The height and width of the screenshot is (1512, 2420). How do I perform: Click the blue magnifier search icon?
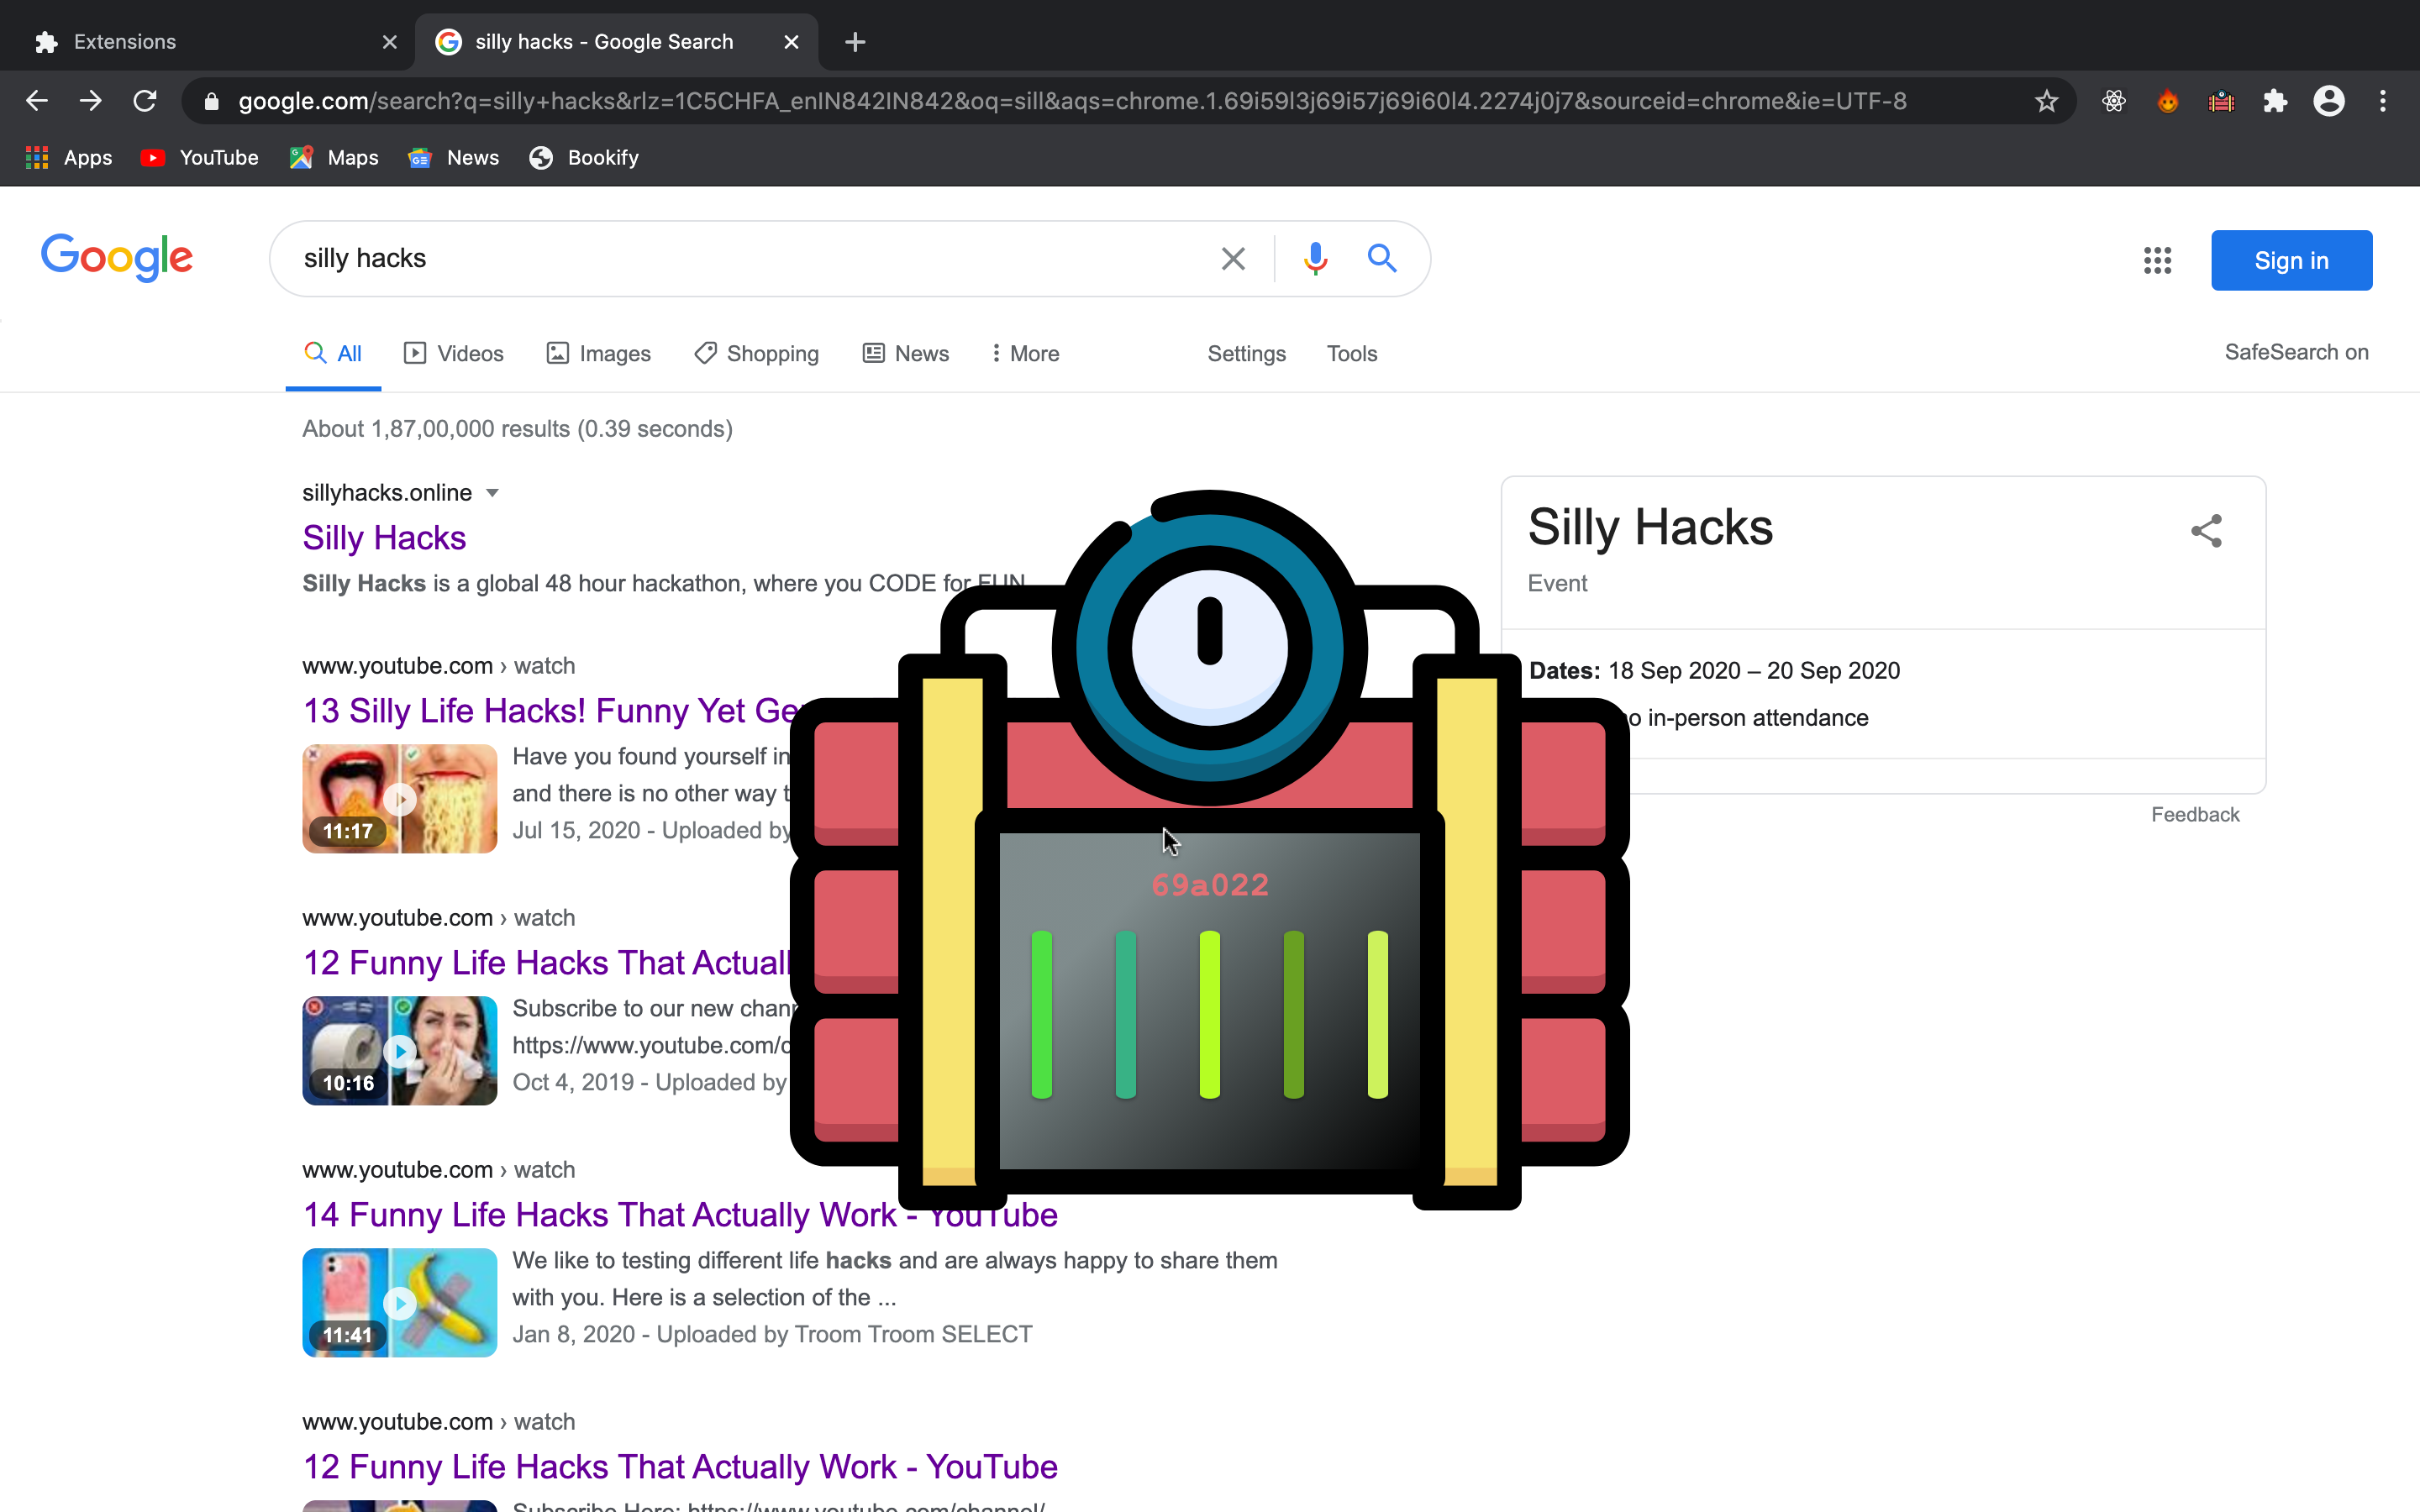click(1382, 259)
